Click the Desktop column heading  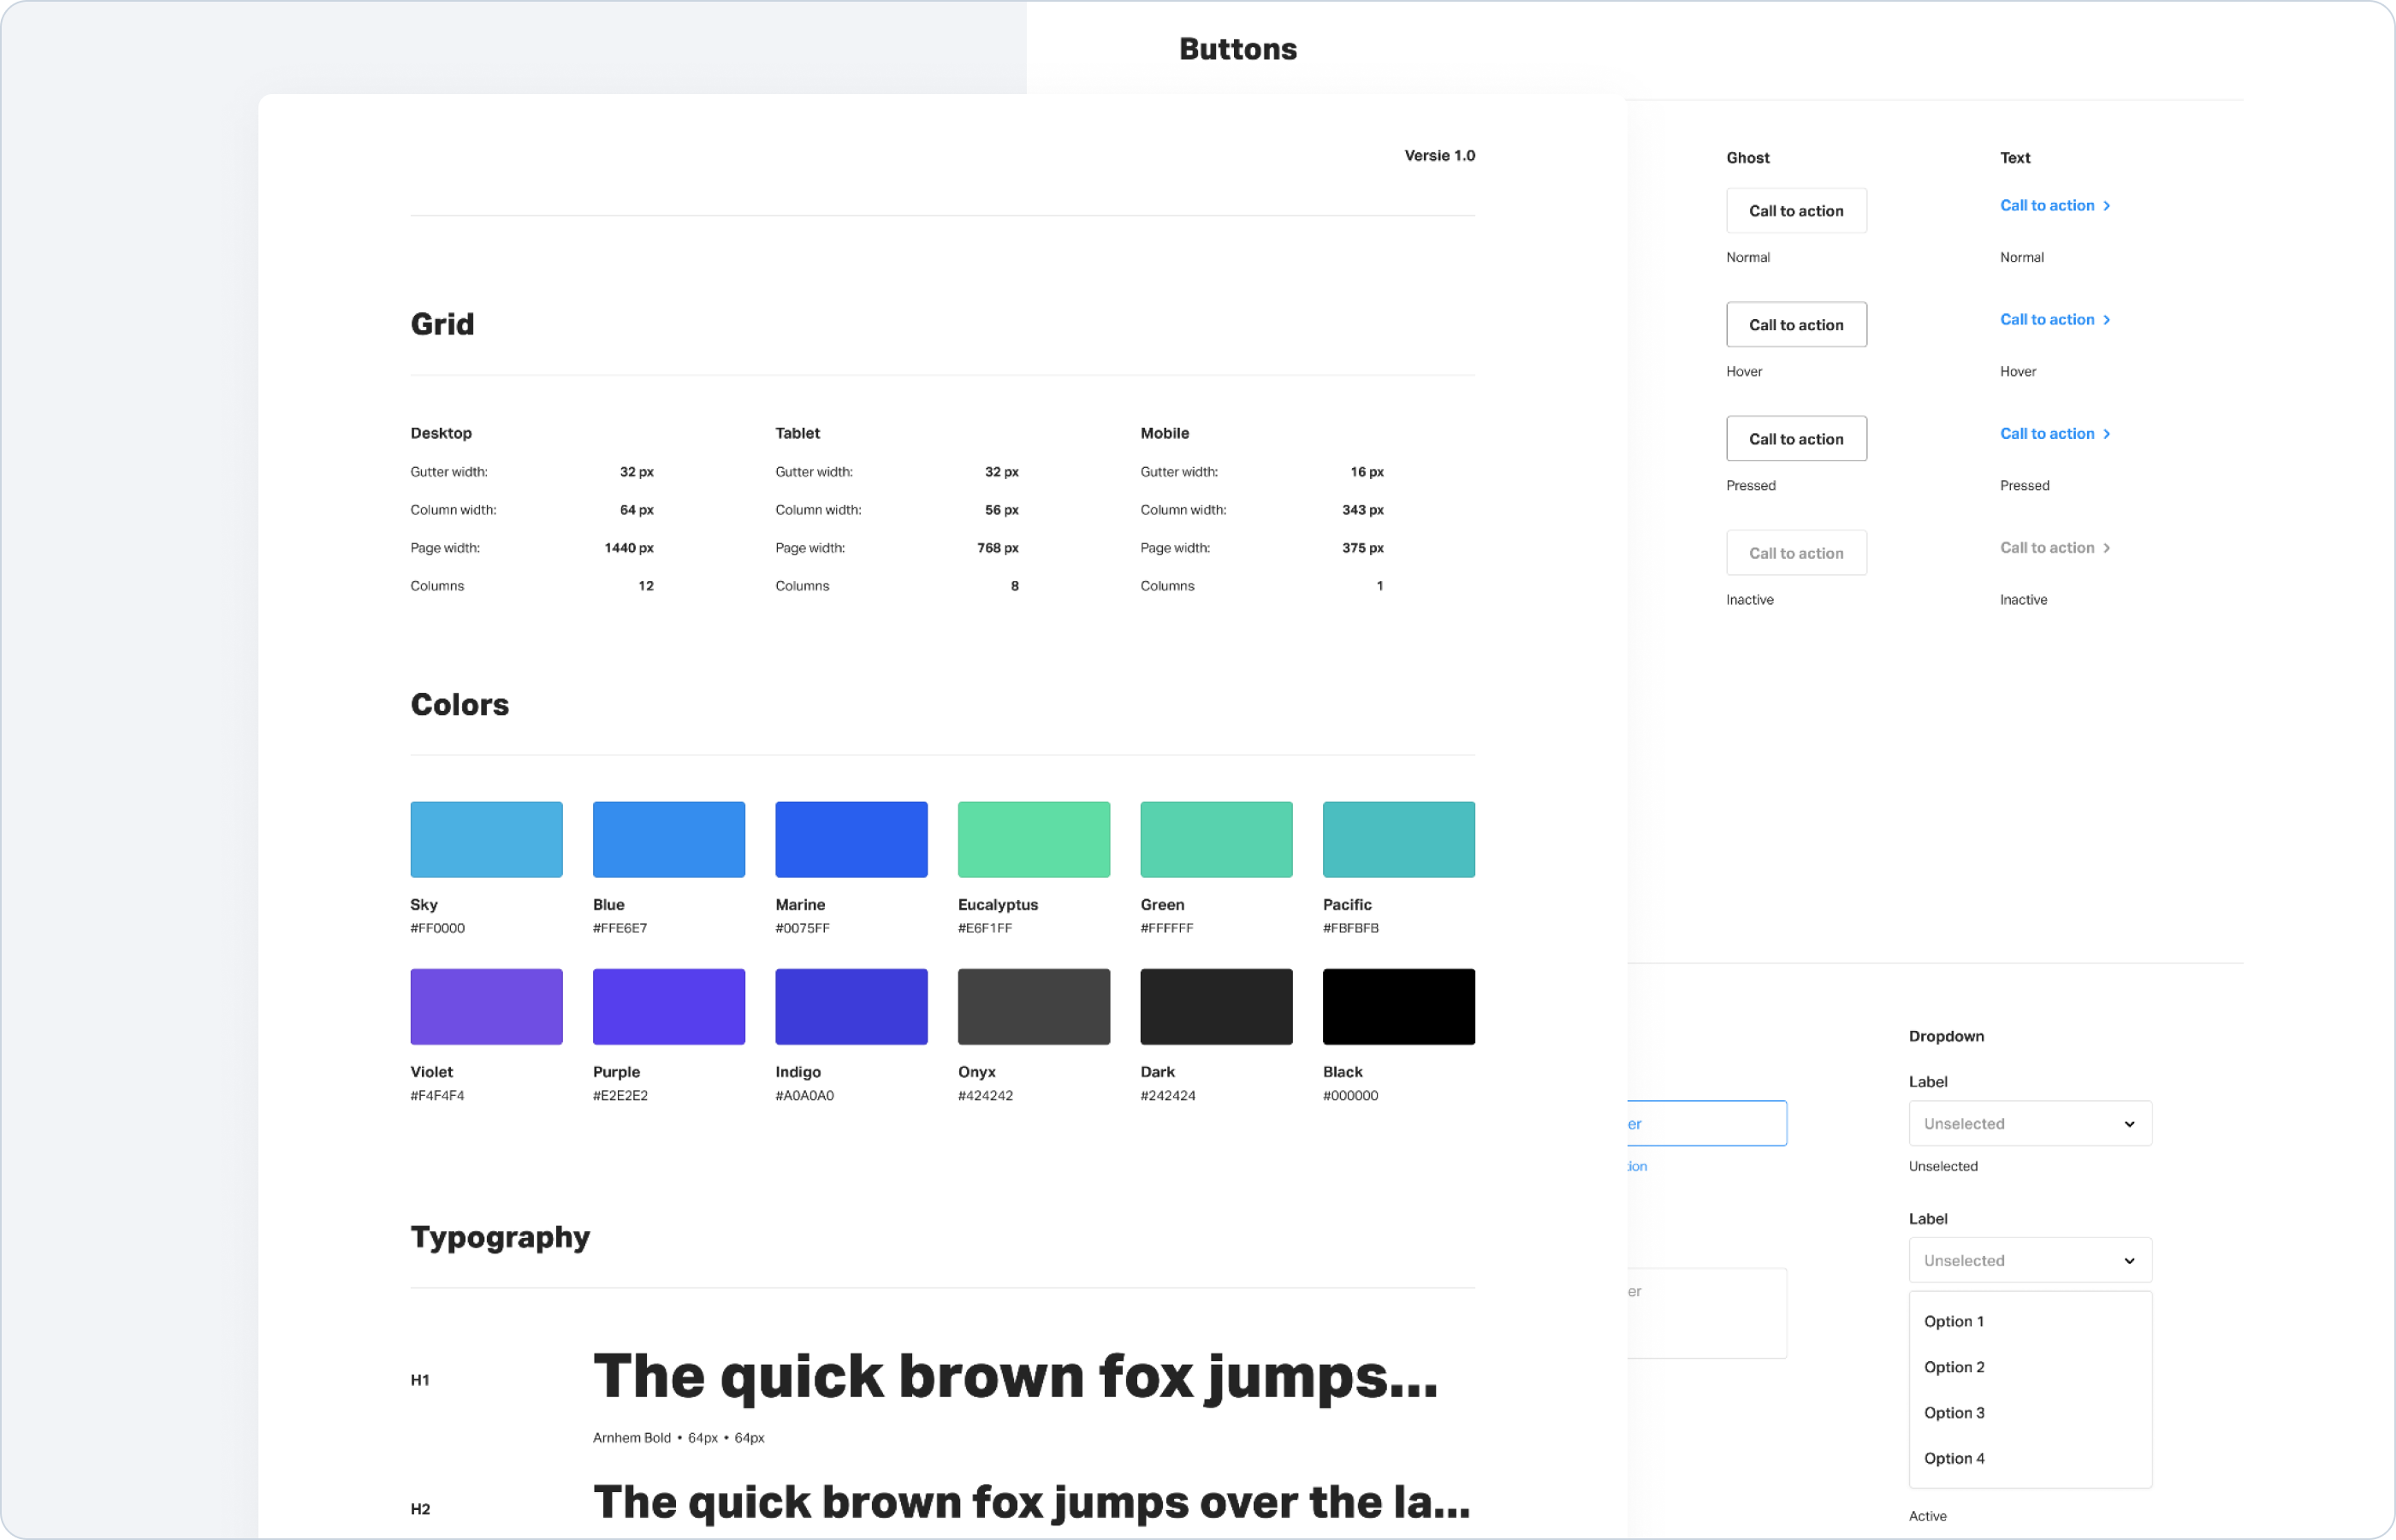coord(441,433)
